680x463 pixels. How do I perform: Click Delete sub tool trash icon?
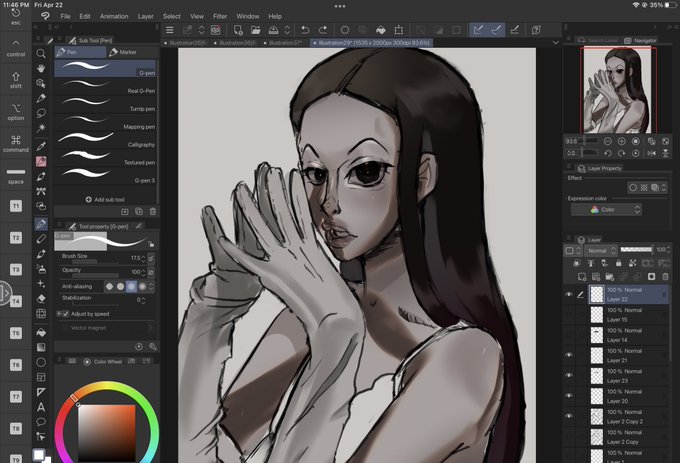pyautogui.click(x=153, y=212)
